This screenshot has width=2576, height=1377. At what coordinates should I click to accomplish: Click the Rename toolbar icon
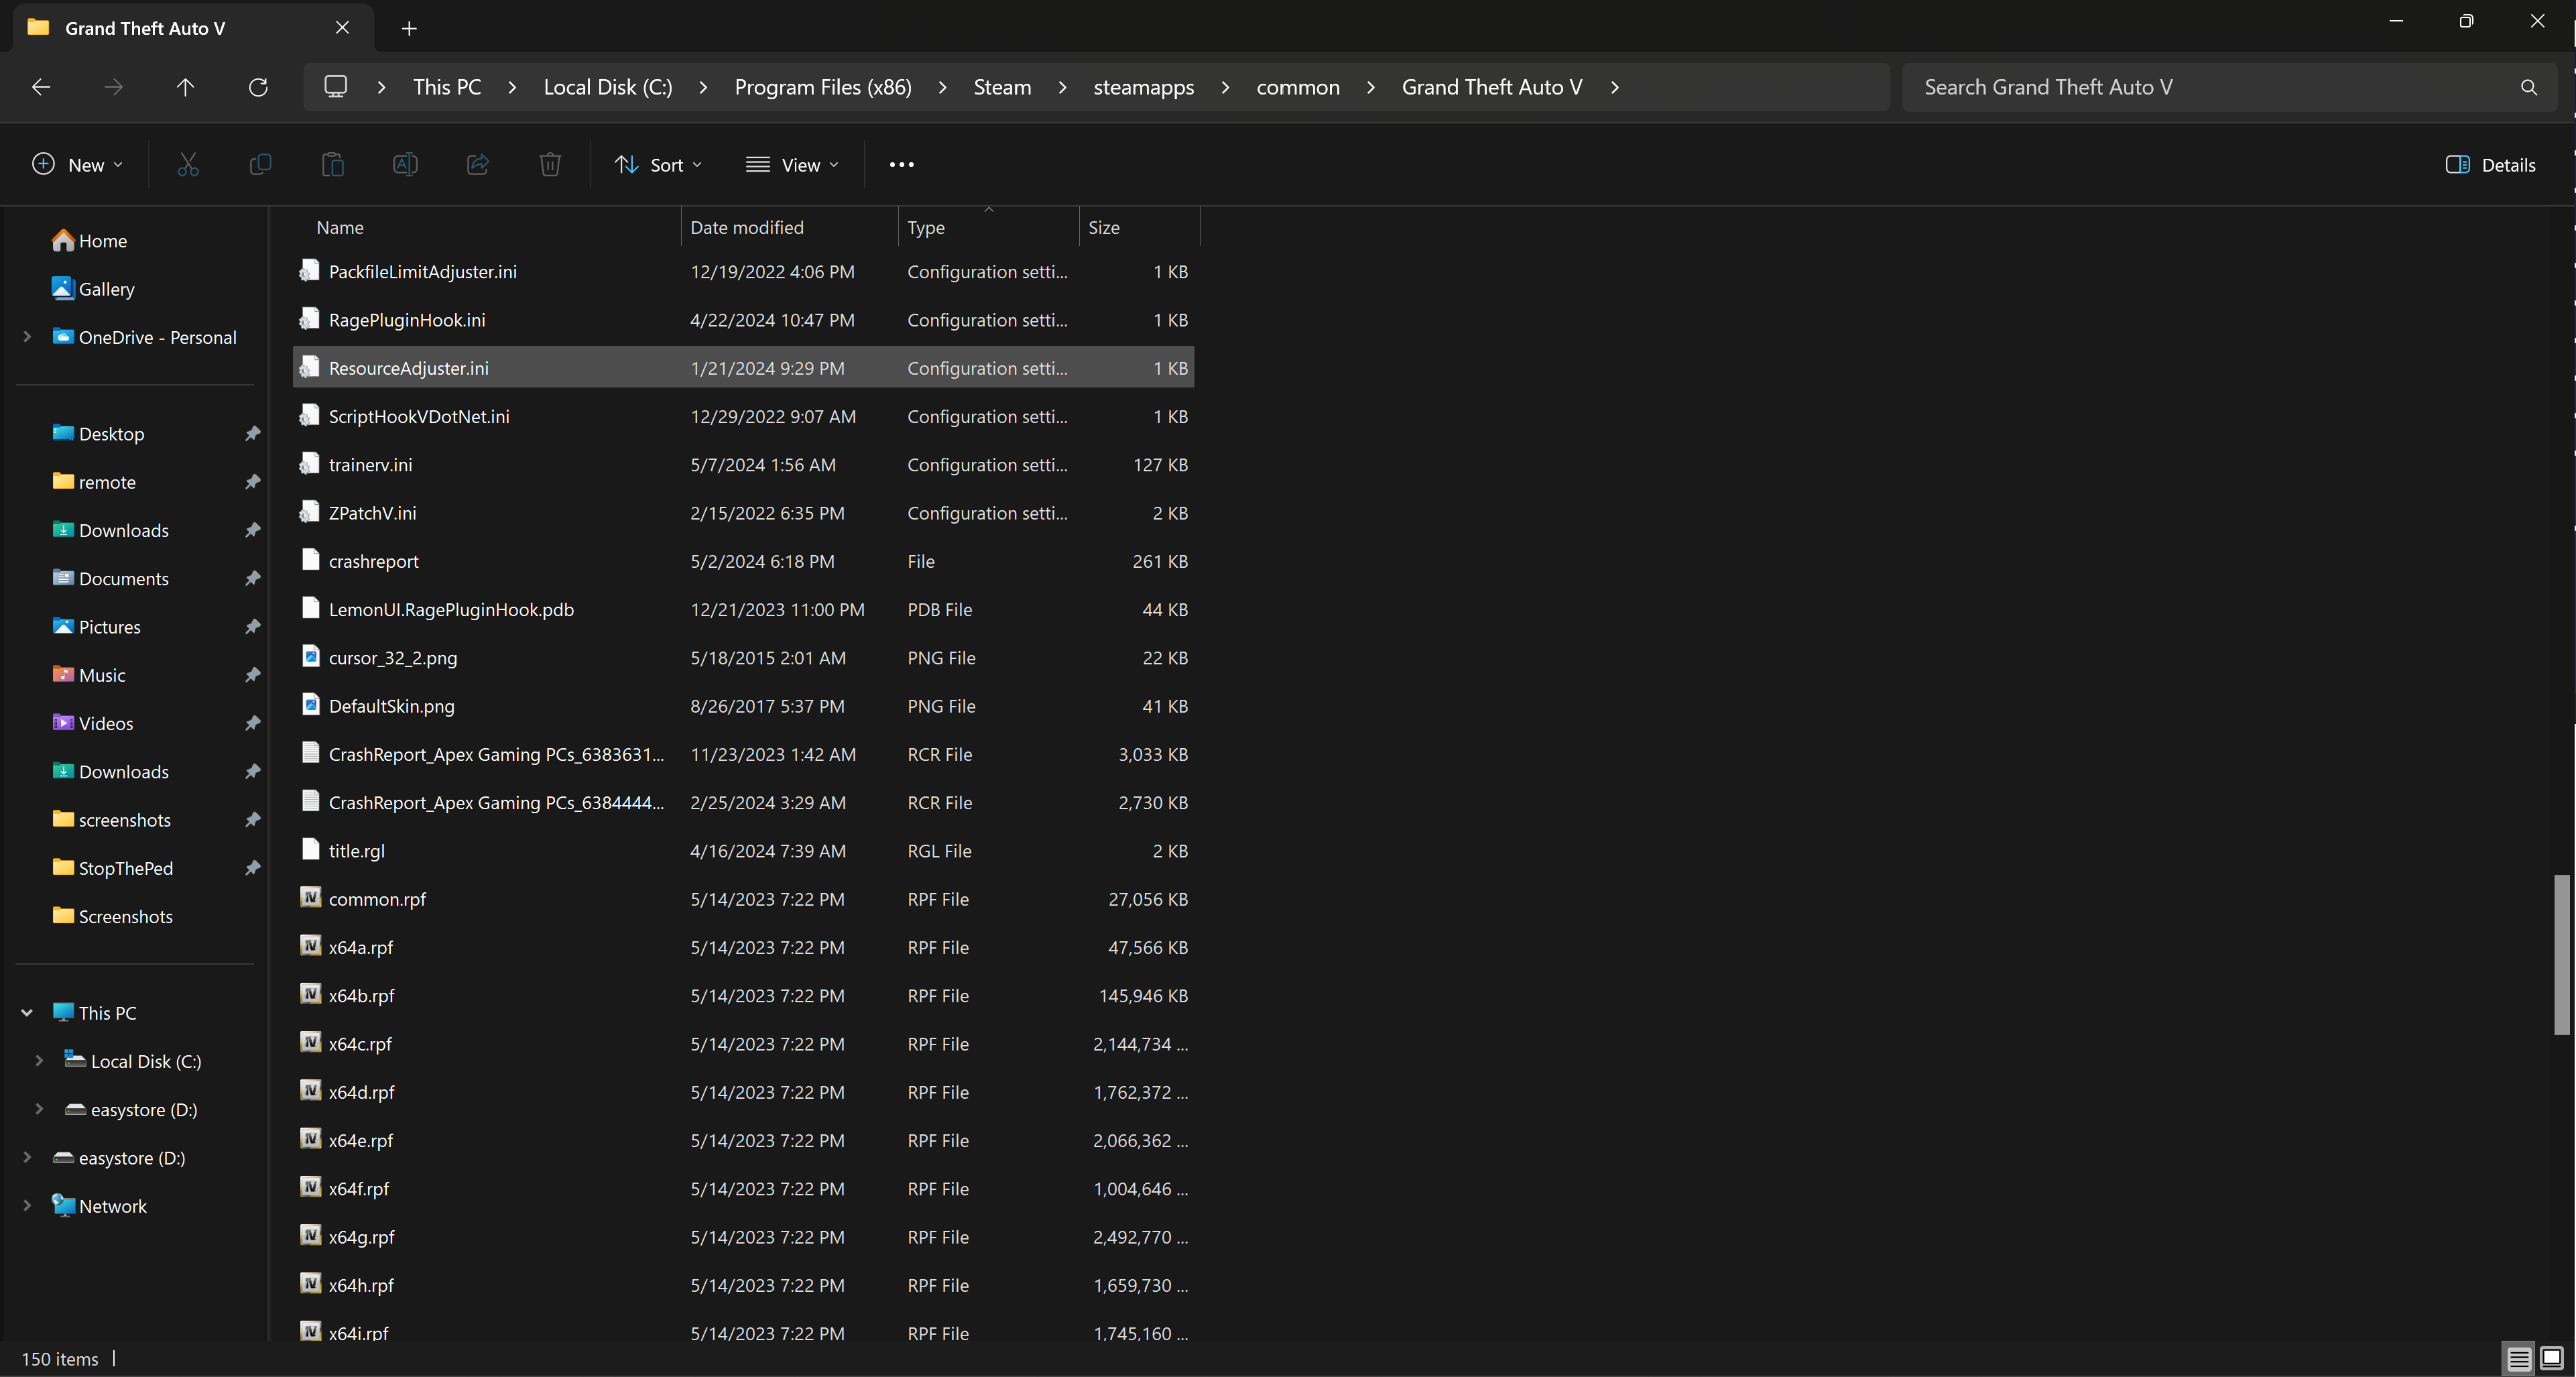[x=405, y=165]
